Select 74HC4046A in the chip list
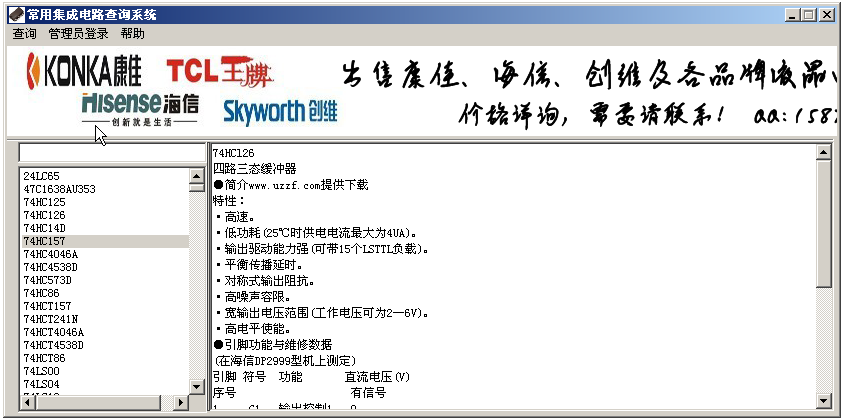Screen dimensions: 844x419 (106, 254)
